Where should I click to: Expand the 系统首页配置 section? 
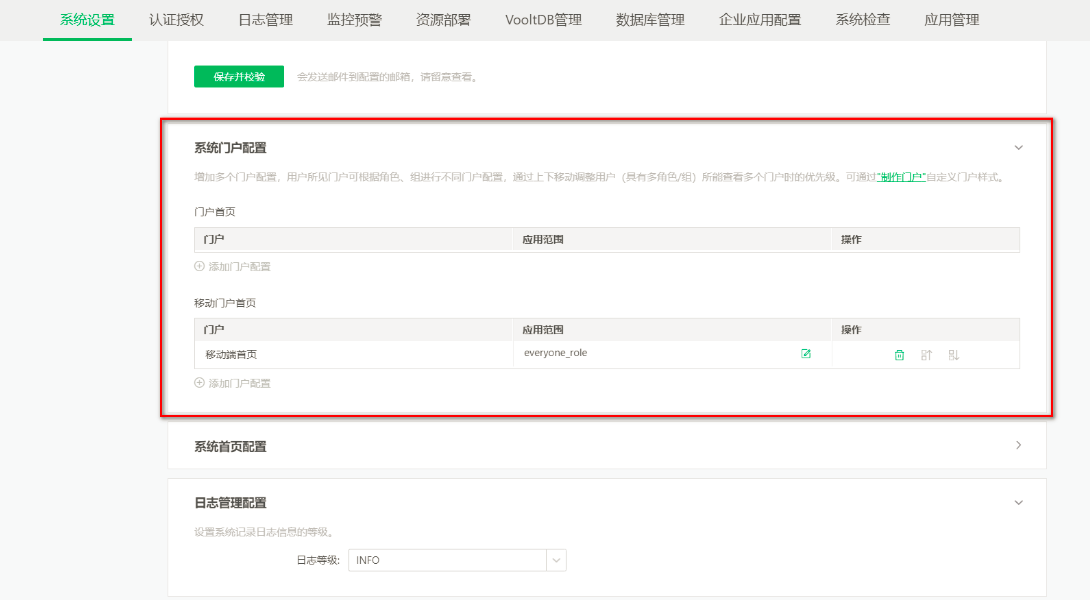click(x=1018, y=445)
